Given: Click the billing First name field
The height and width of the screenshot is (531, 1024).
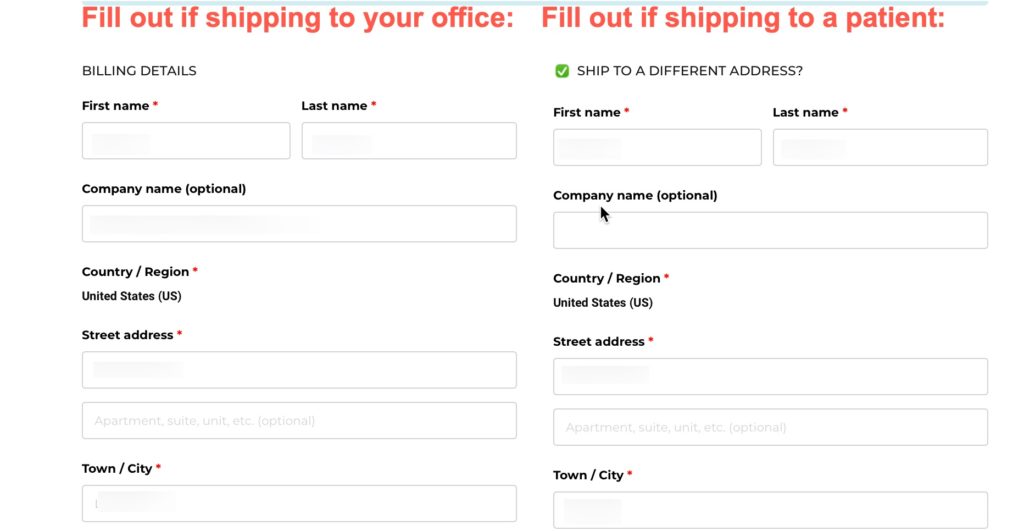Looking at the screenshot, I should pos(186,140).
